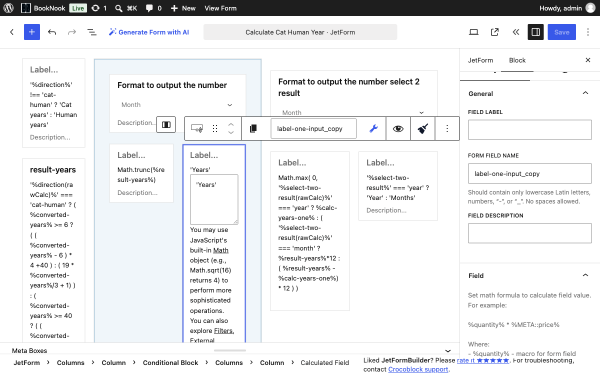
Task: Open the BookNook site menu
Action: 43,8
